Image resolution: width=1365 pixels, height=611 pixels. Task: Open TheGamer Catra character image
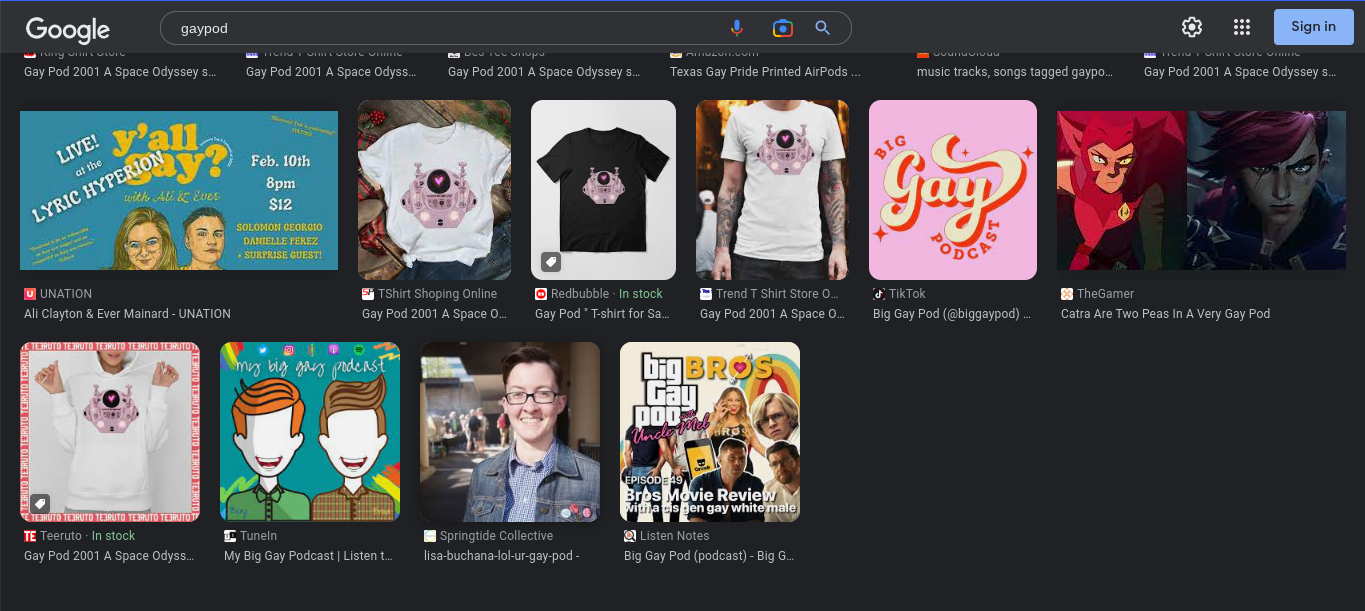(1201, 190)
